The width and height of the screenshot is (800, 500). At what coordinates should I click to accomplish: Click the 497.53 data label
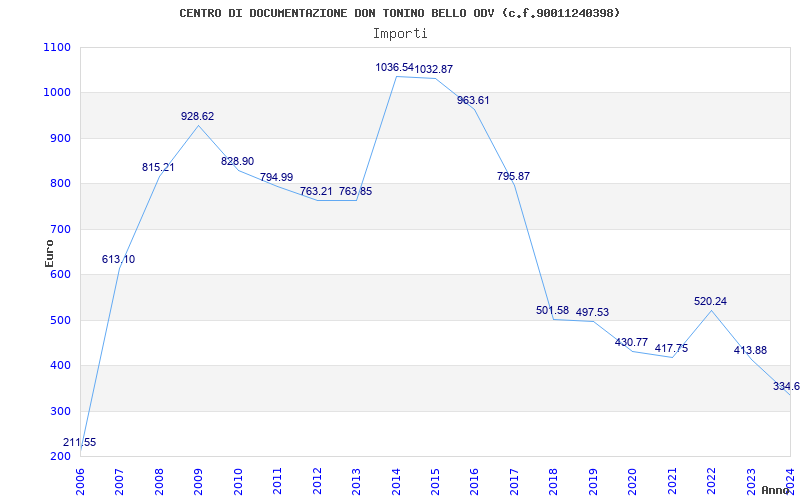(x=592, y=312)
